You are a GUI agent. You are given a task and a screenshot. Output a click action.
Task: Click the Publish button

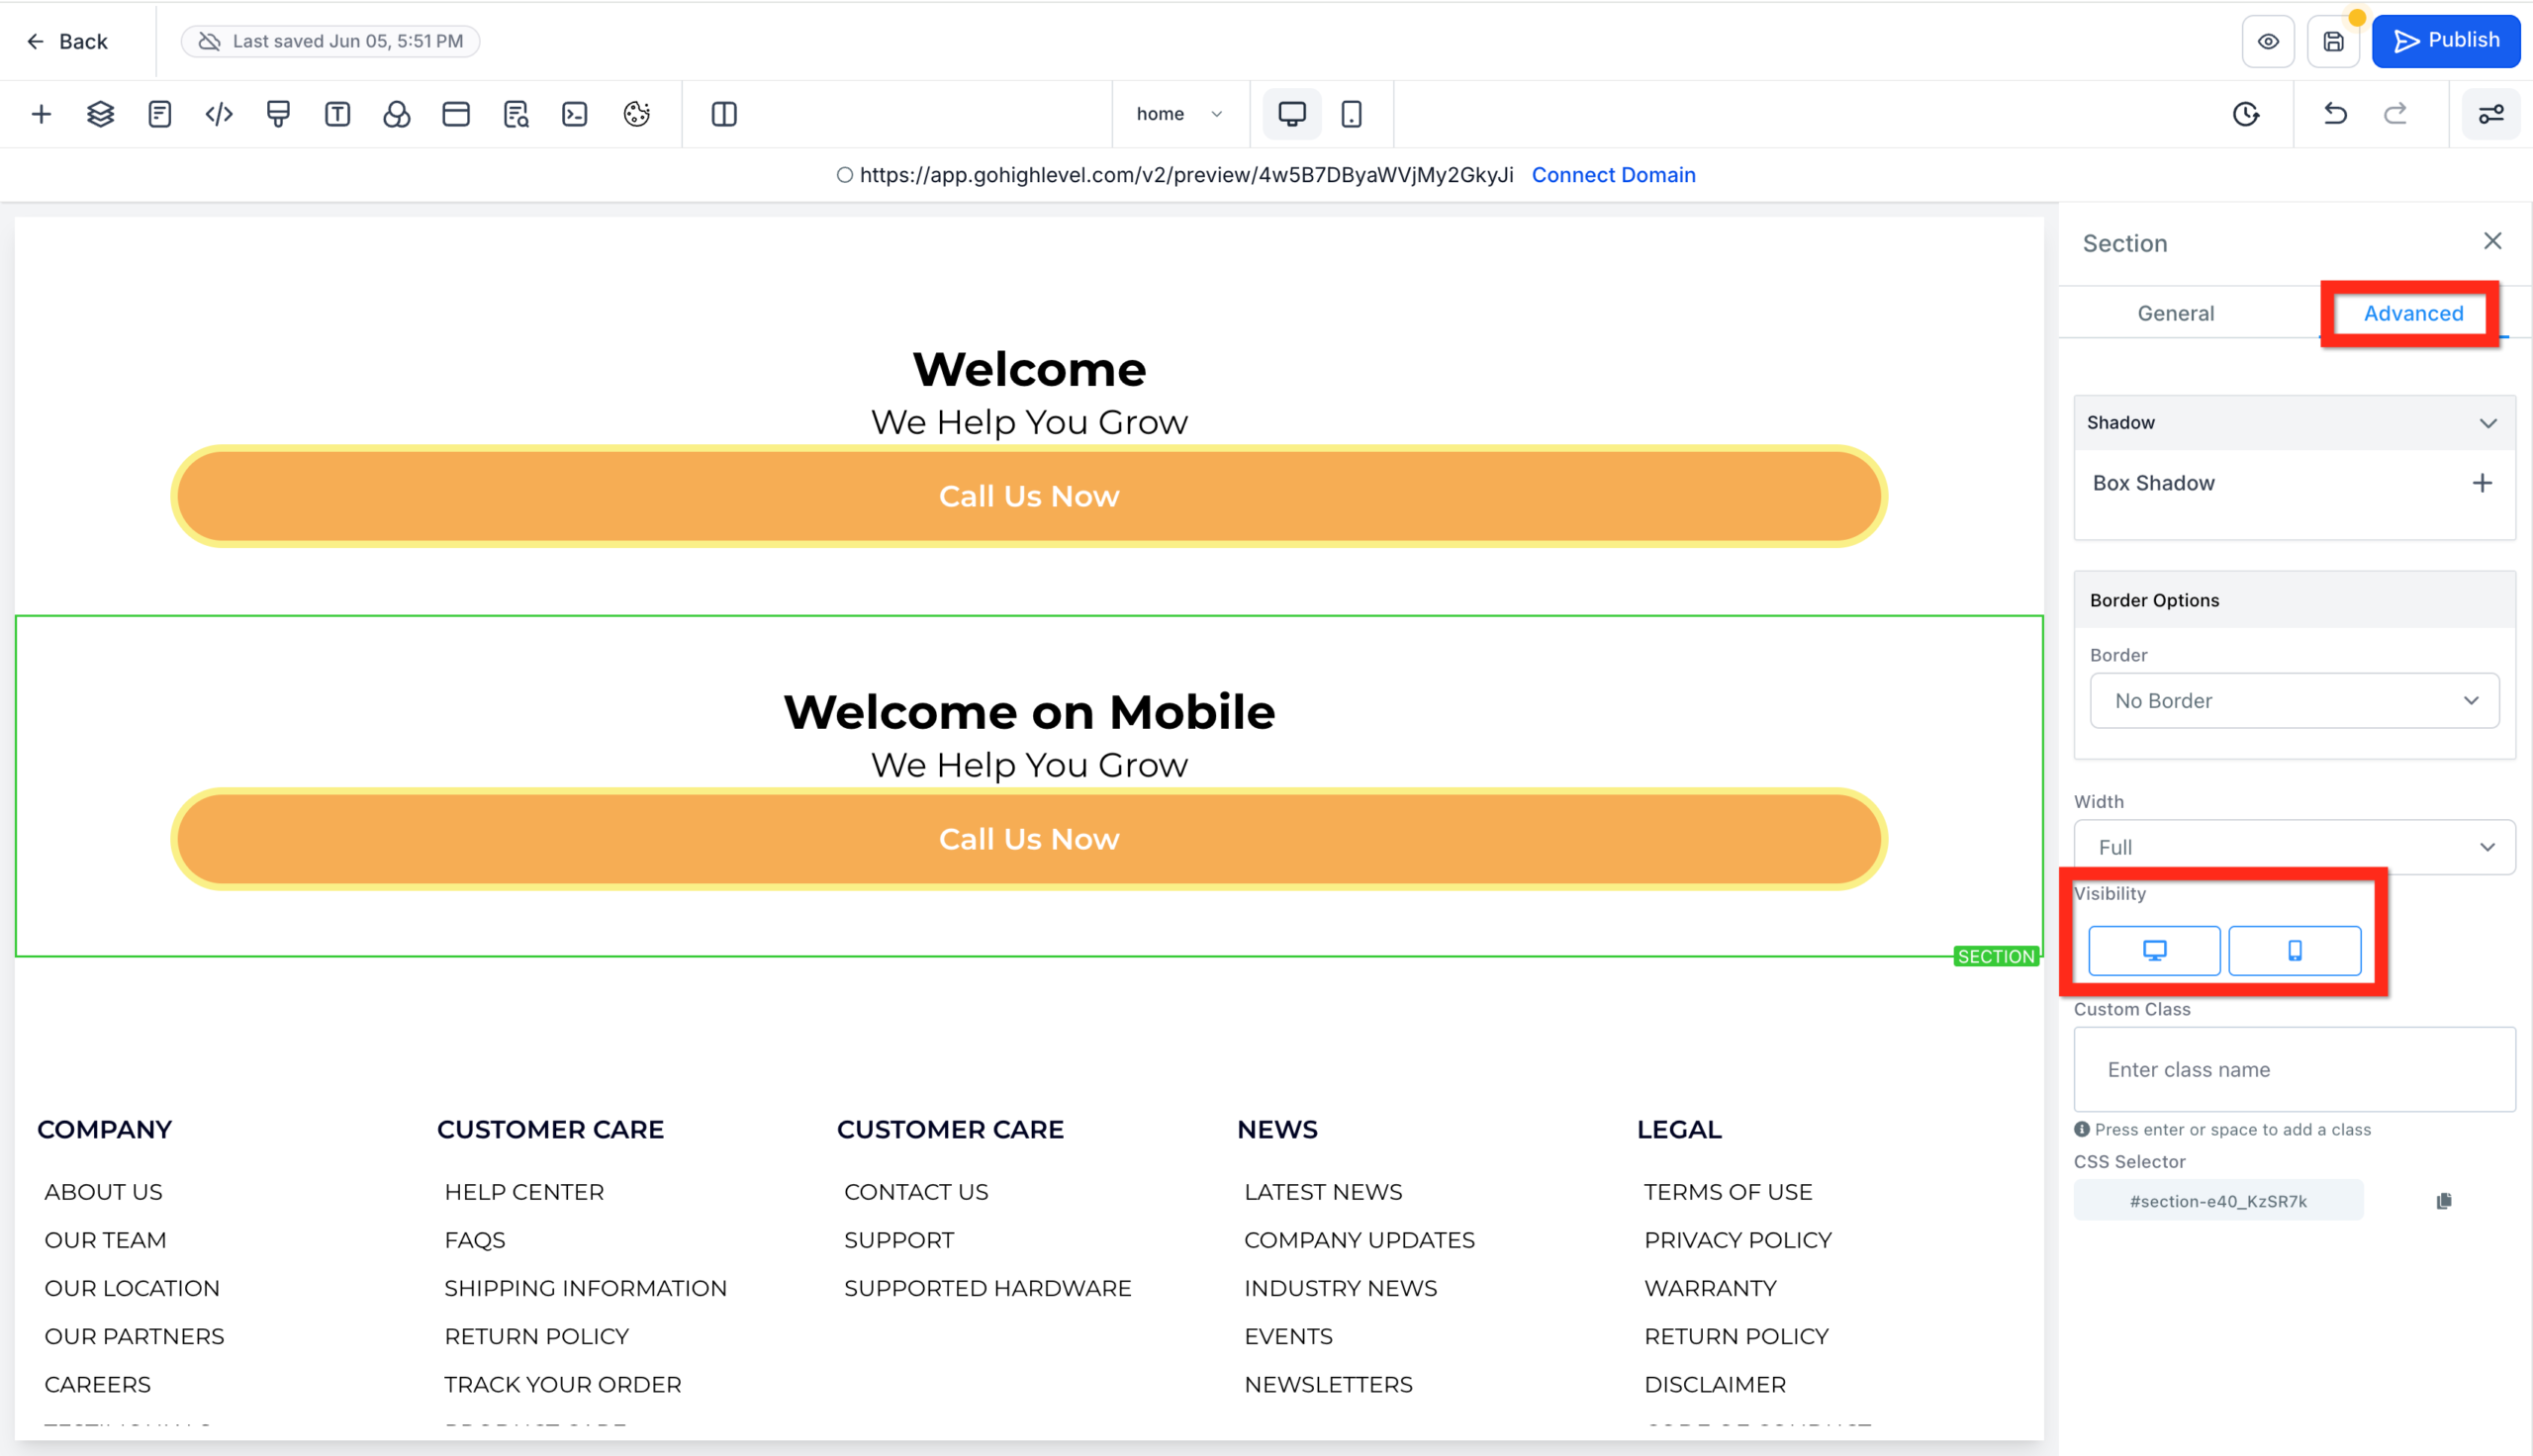click(2446, 40)
